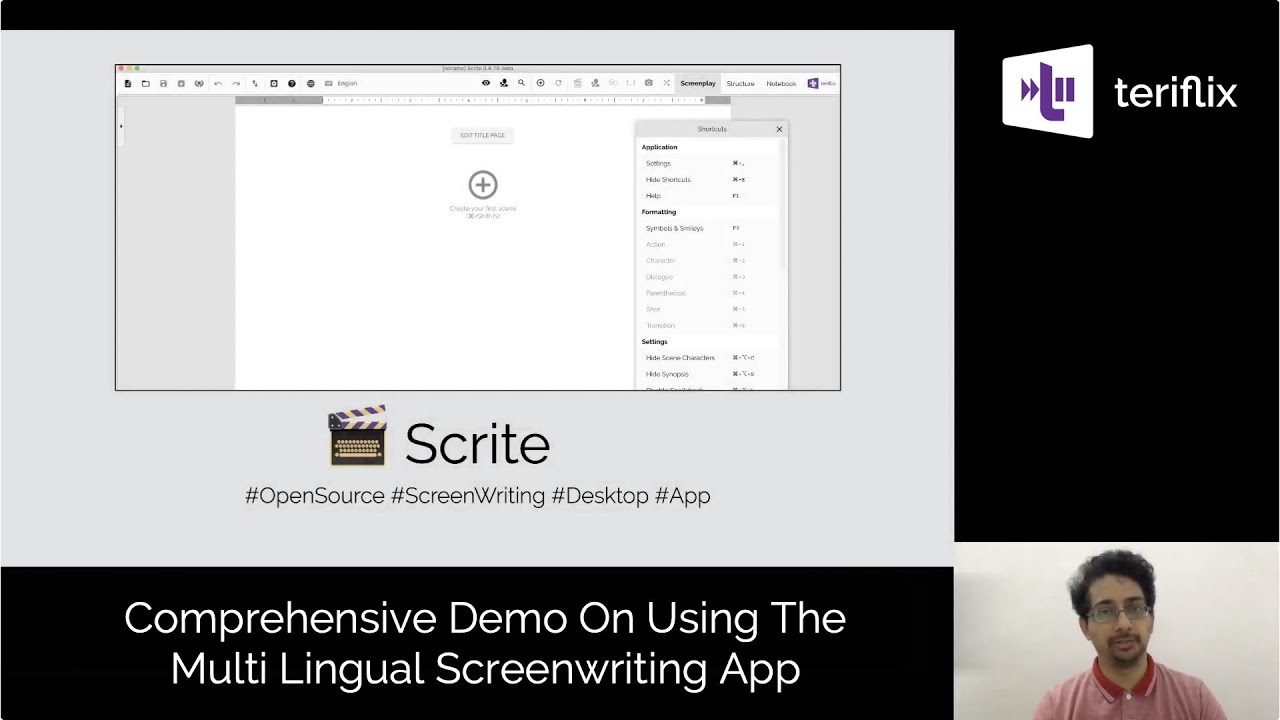Open a file via the folder icon

[x=146, y=83]
